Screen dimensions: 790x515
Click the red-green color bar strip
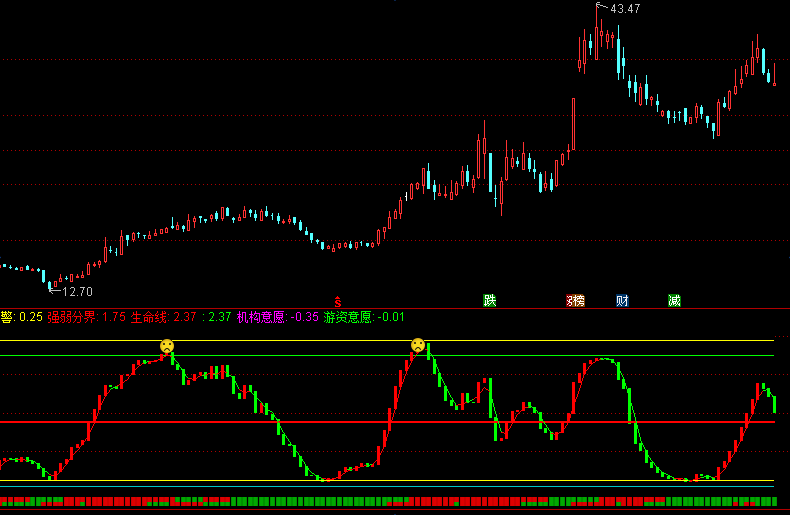(388, 501)
